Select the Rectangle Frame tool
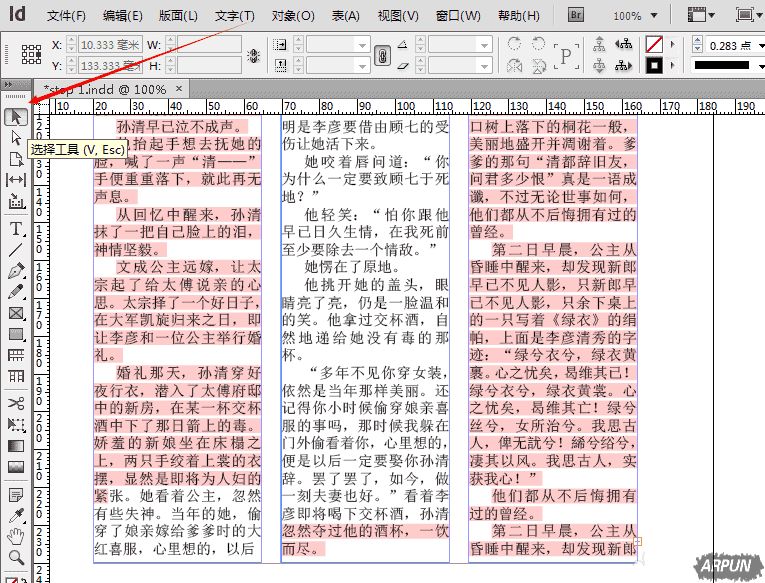Viewport: 765px width, 583px height. pyautogui.click(x=16, y=313)
